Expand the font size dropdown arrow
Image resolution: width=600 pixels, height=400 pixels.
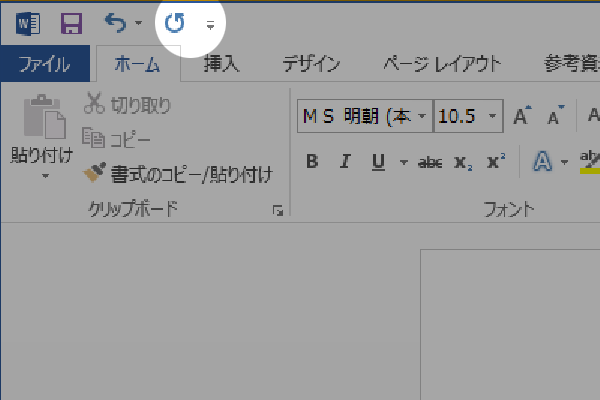pos(492,116)
